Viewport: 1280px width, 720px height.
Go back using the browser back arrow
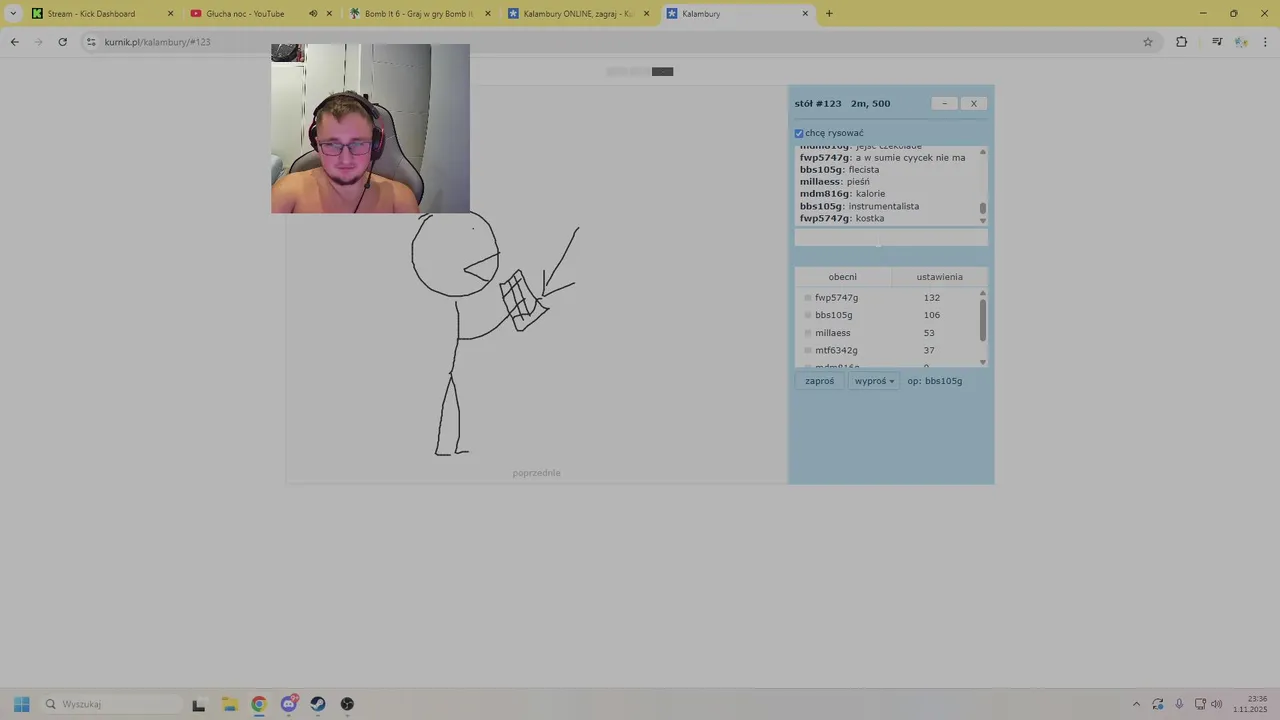pos(14,42)
